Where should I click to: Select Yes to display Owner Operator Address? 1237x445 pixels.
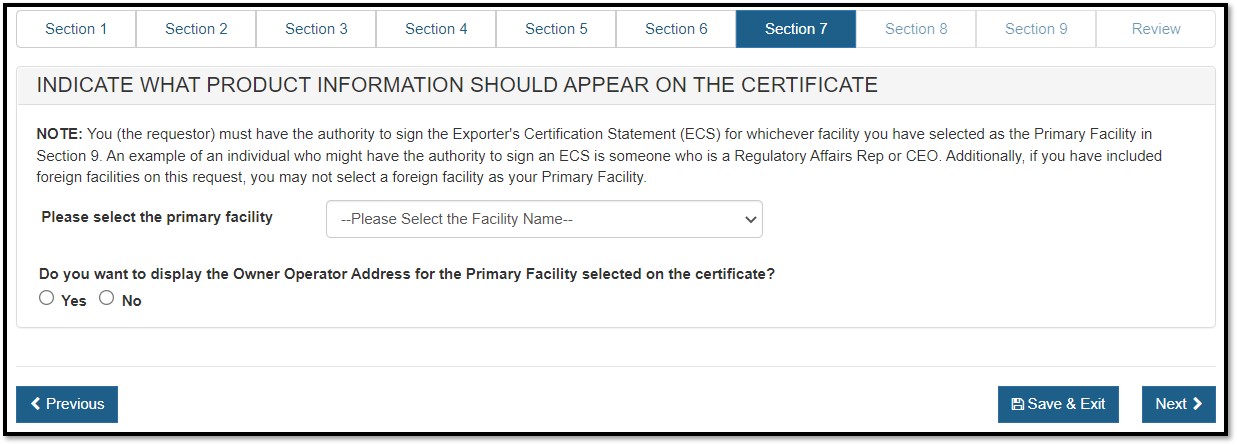(47, 298)
